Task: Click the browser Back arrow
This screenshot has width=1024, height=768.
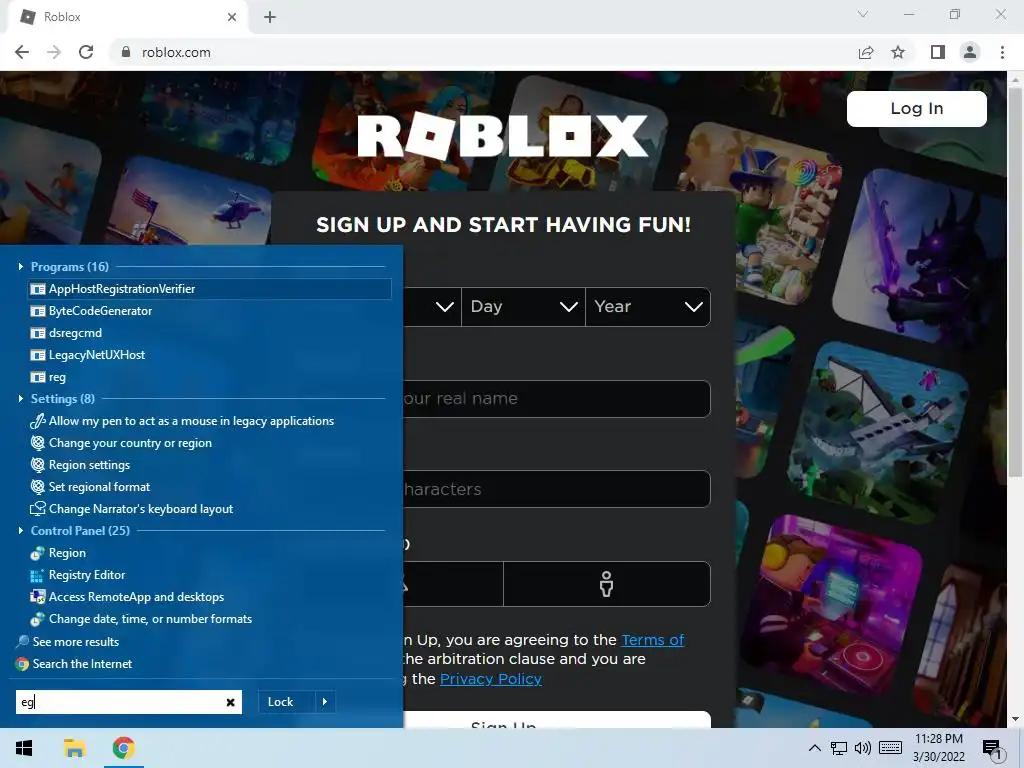Action: [22, 52]
